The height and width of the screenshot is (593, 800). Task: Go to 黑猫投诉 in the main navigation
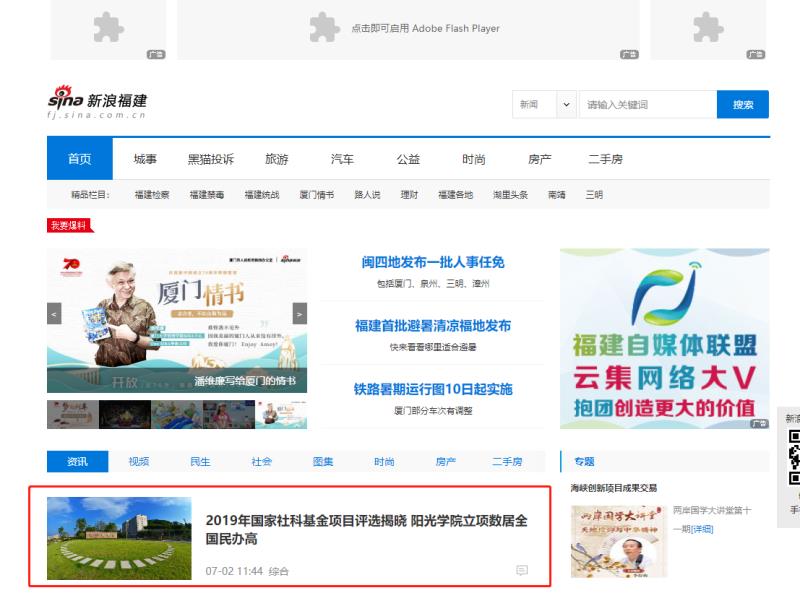point(211,159)
